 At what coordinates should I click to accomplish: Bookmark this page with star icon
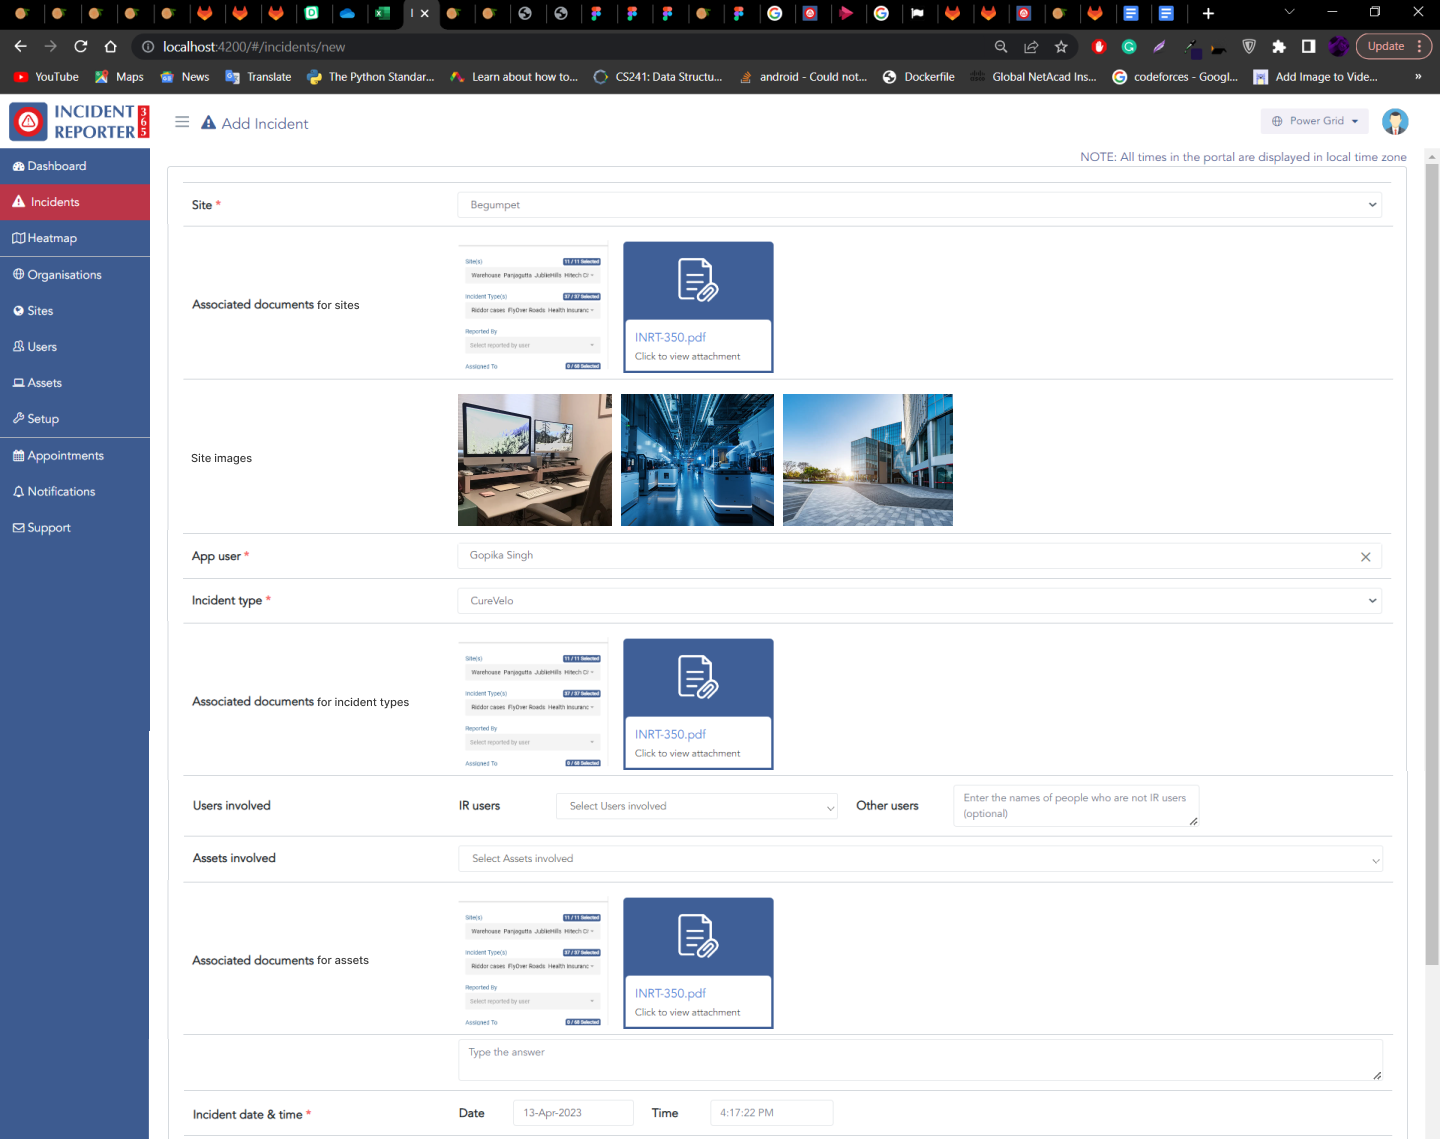pos(1061,47)
